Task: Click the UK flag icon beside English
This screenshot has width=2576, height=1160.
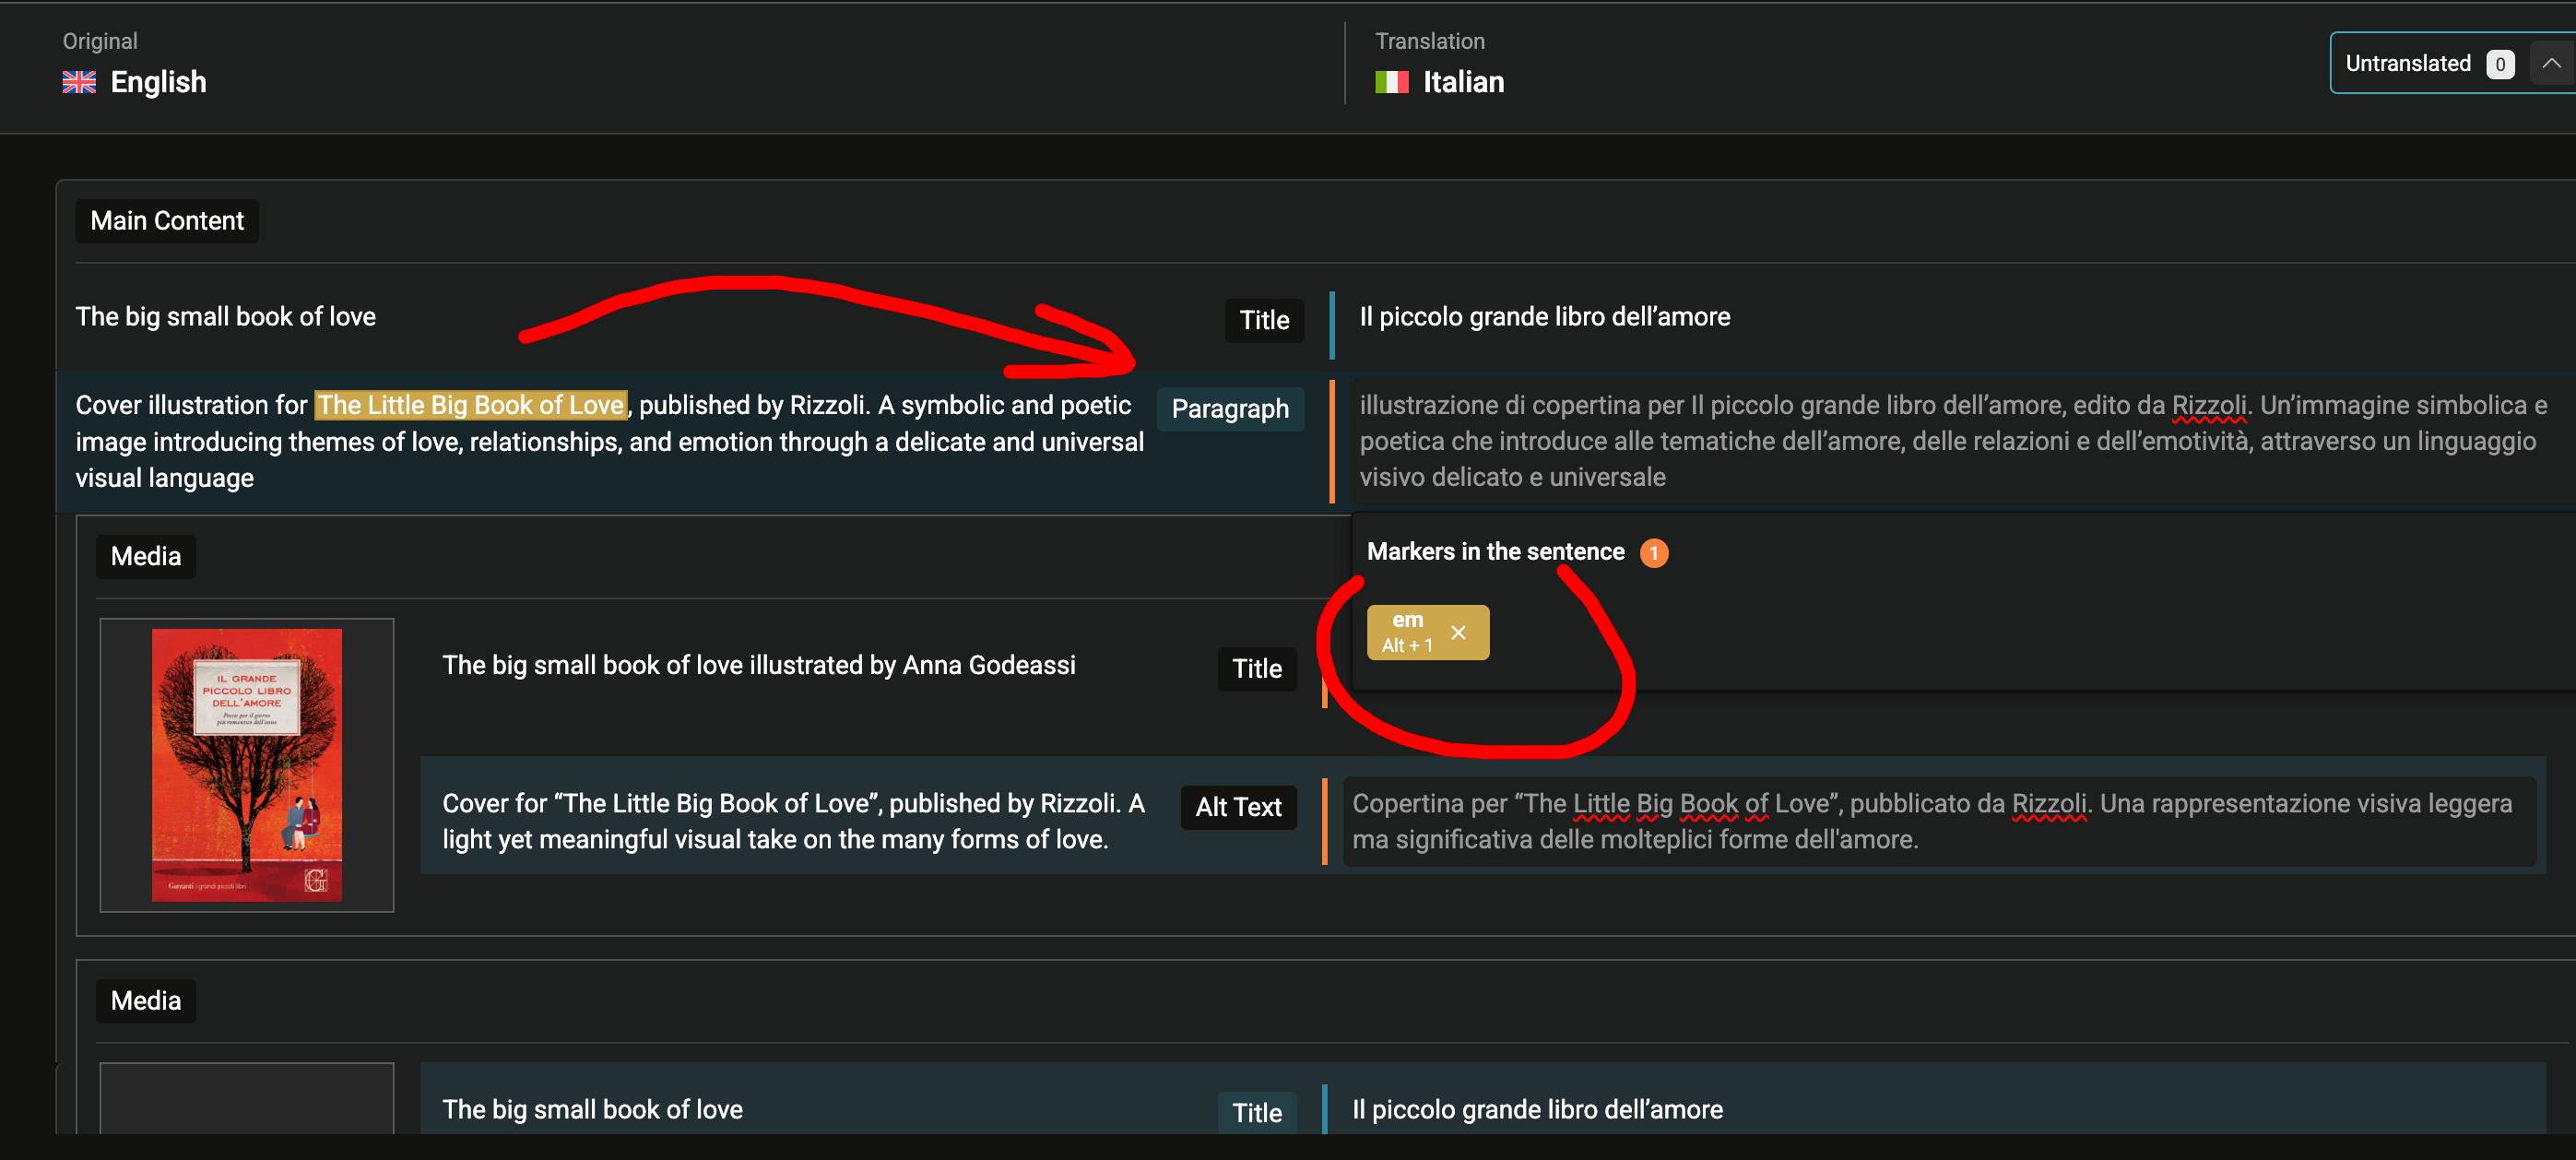Action: coord(79,82)
